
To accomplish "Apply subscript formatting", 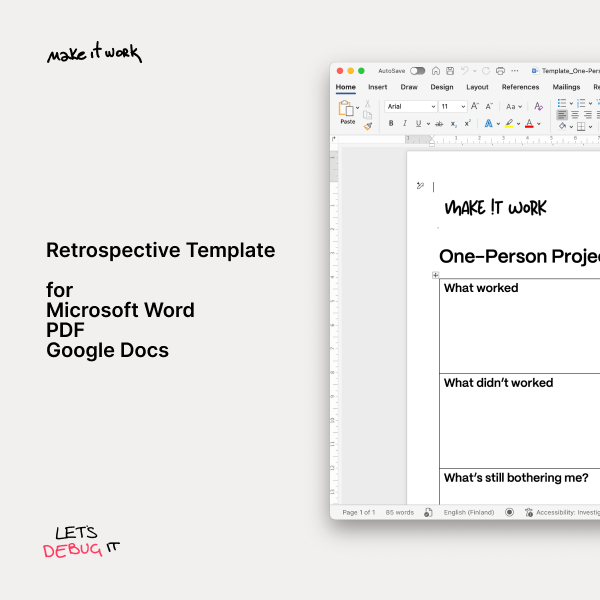I will point(453,124).
